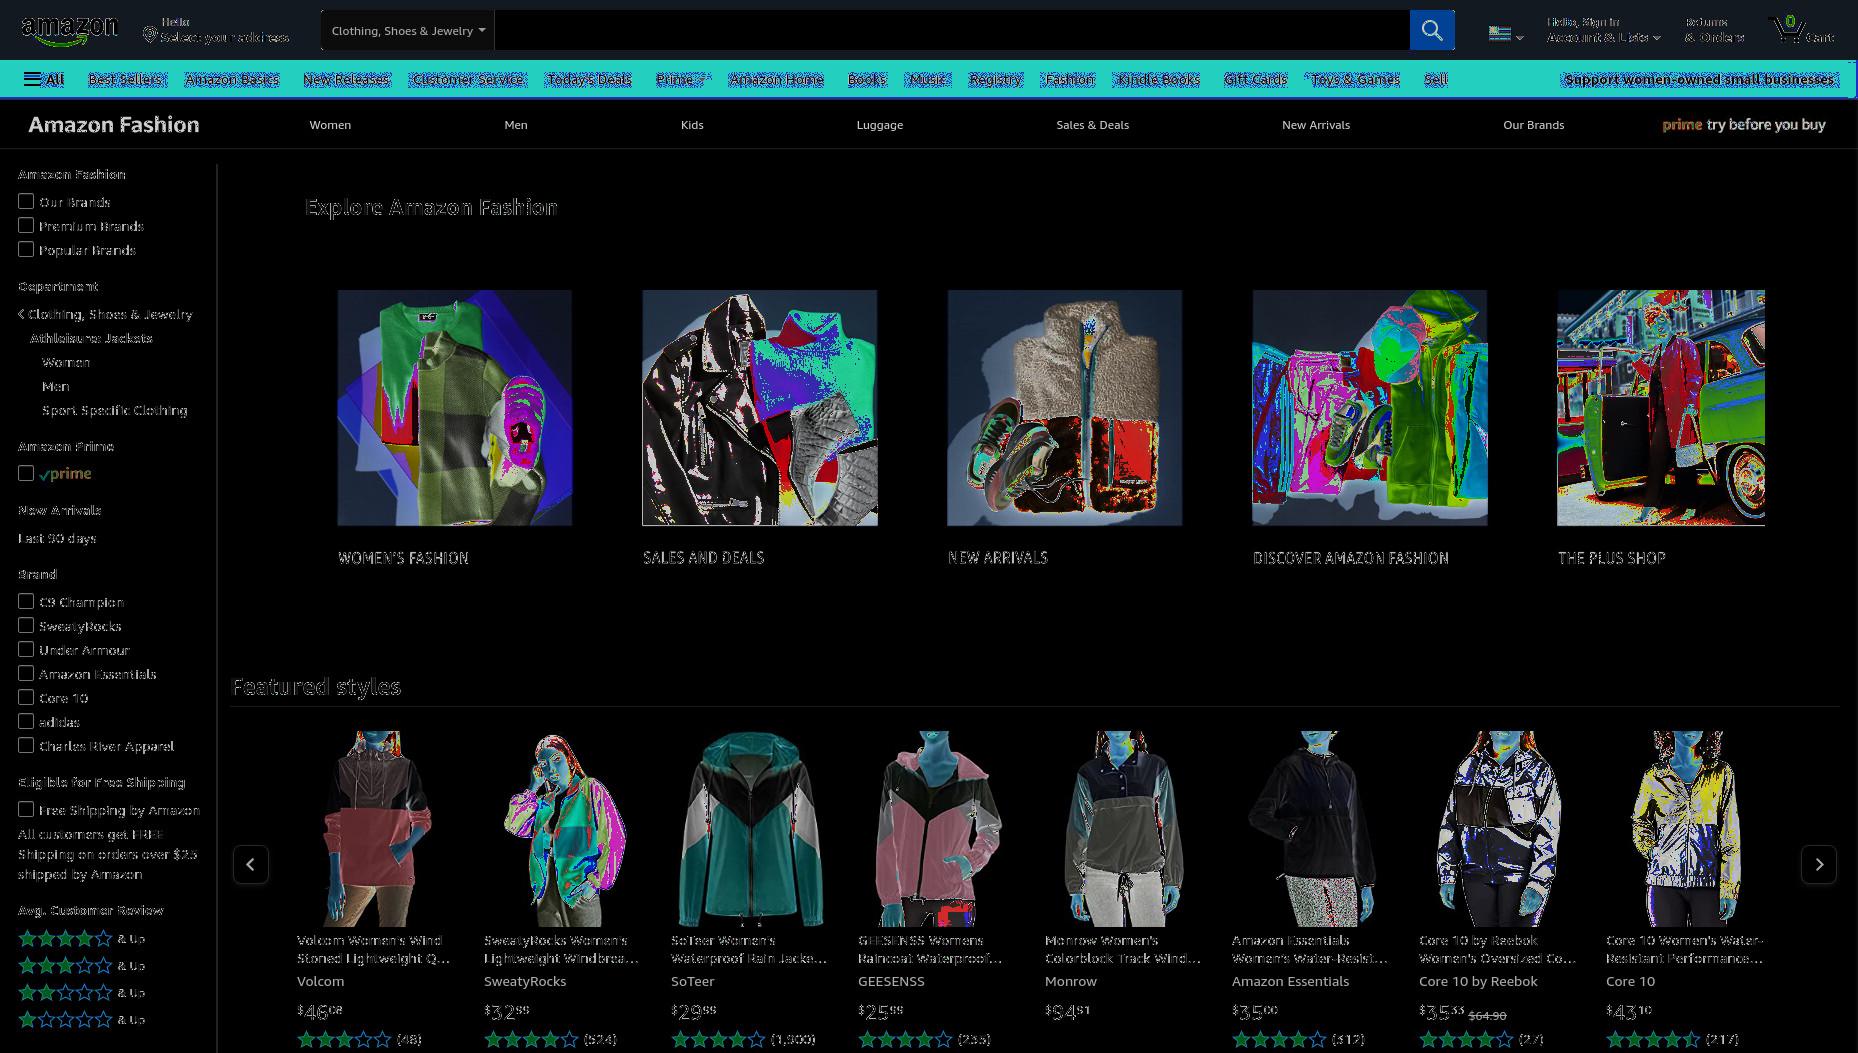Click in the search text field
Image resolution: width=1858 pixels, height=1053 pixels.
click(x=952, y=30)
